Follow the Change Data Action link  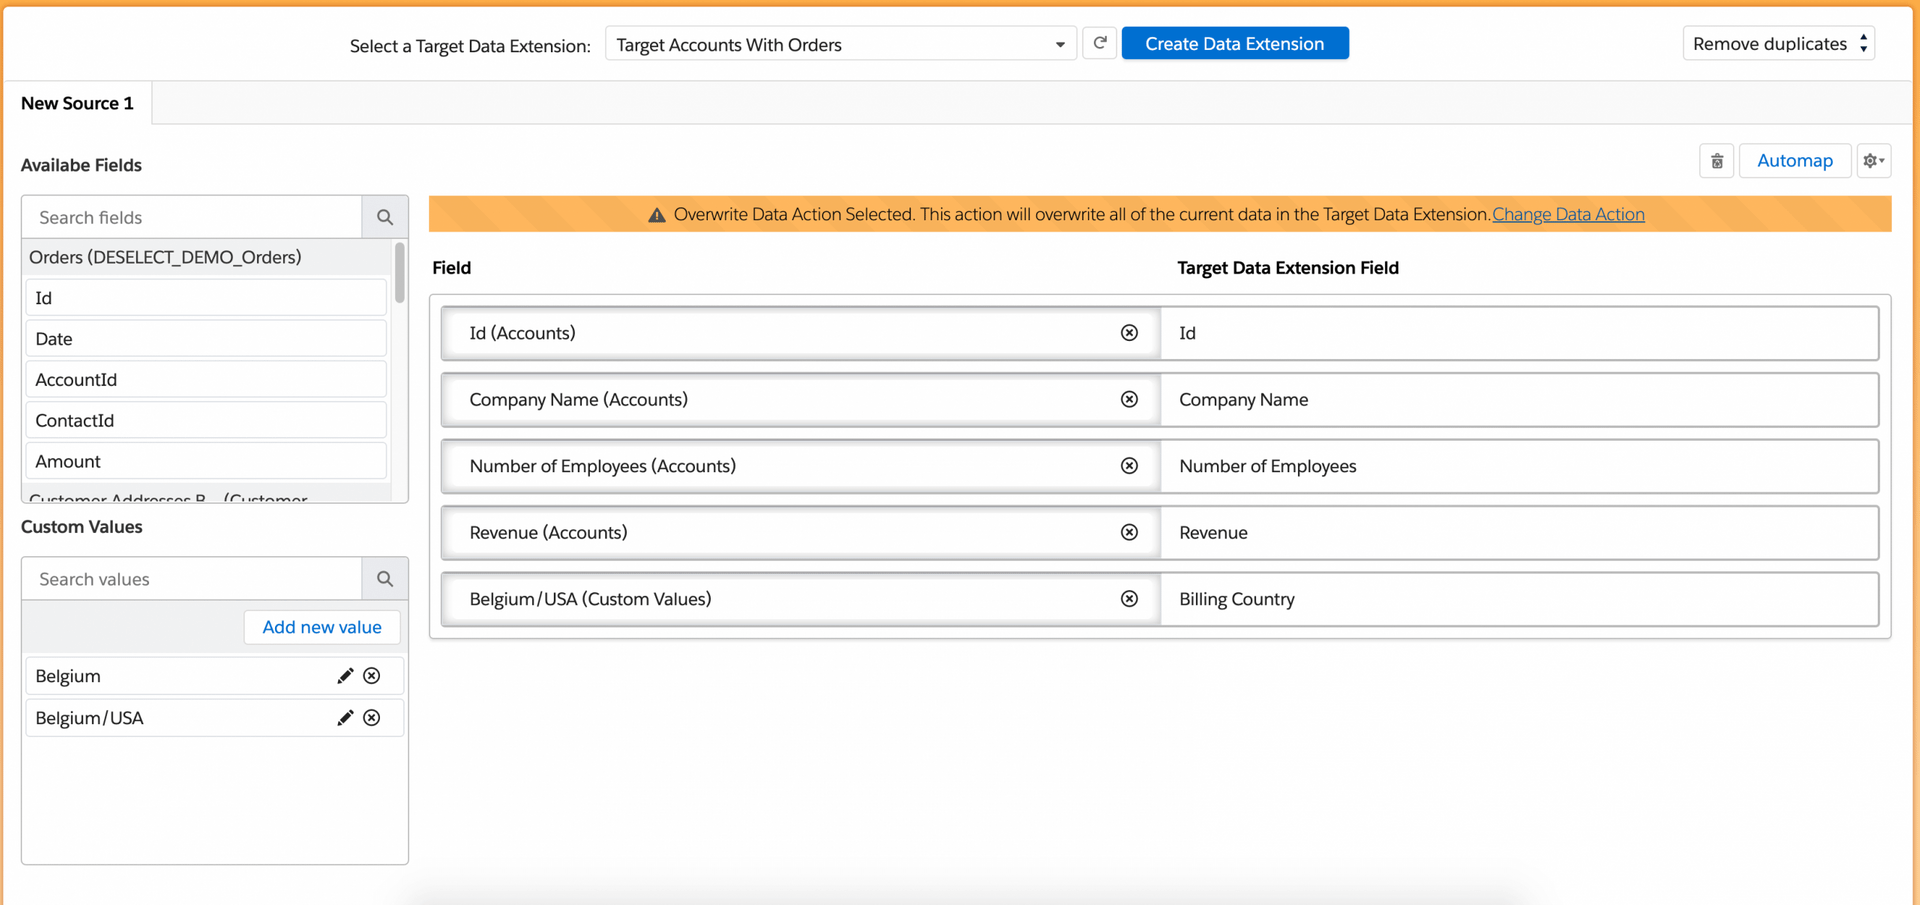point(1567,214)
